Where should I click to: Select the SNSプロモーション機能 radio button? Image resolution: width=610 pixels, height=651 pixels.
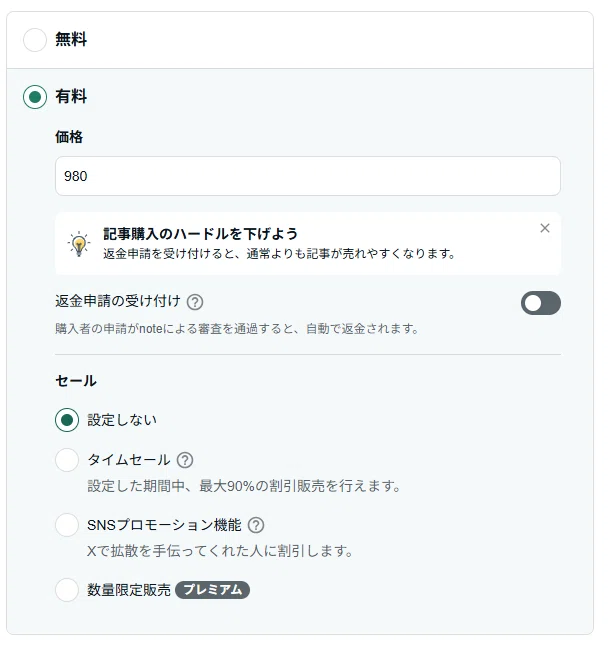pos(67,525)
